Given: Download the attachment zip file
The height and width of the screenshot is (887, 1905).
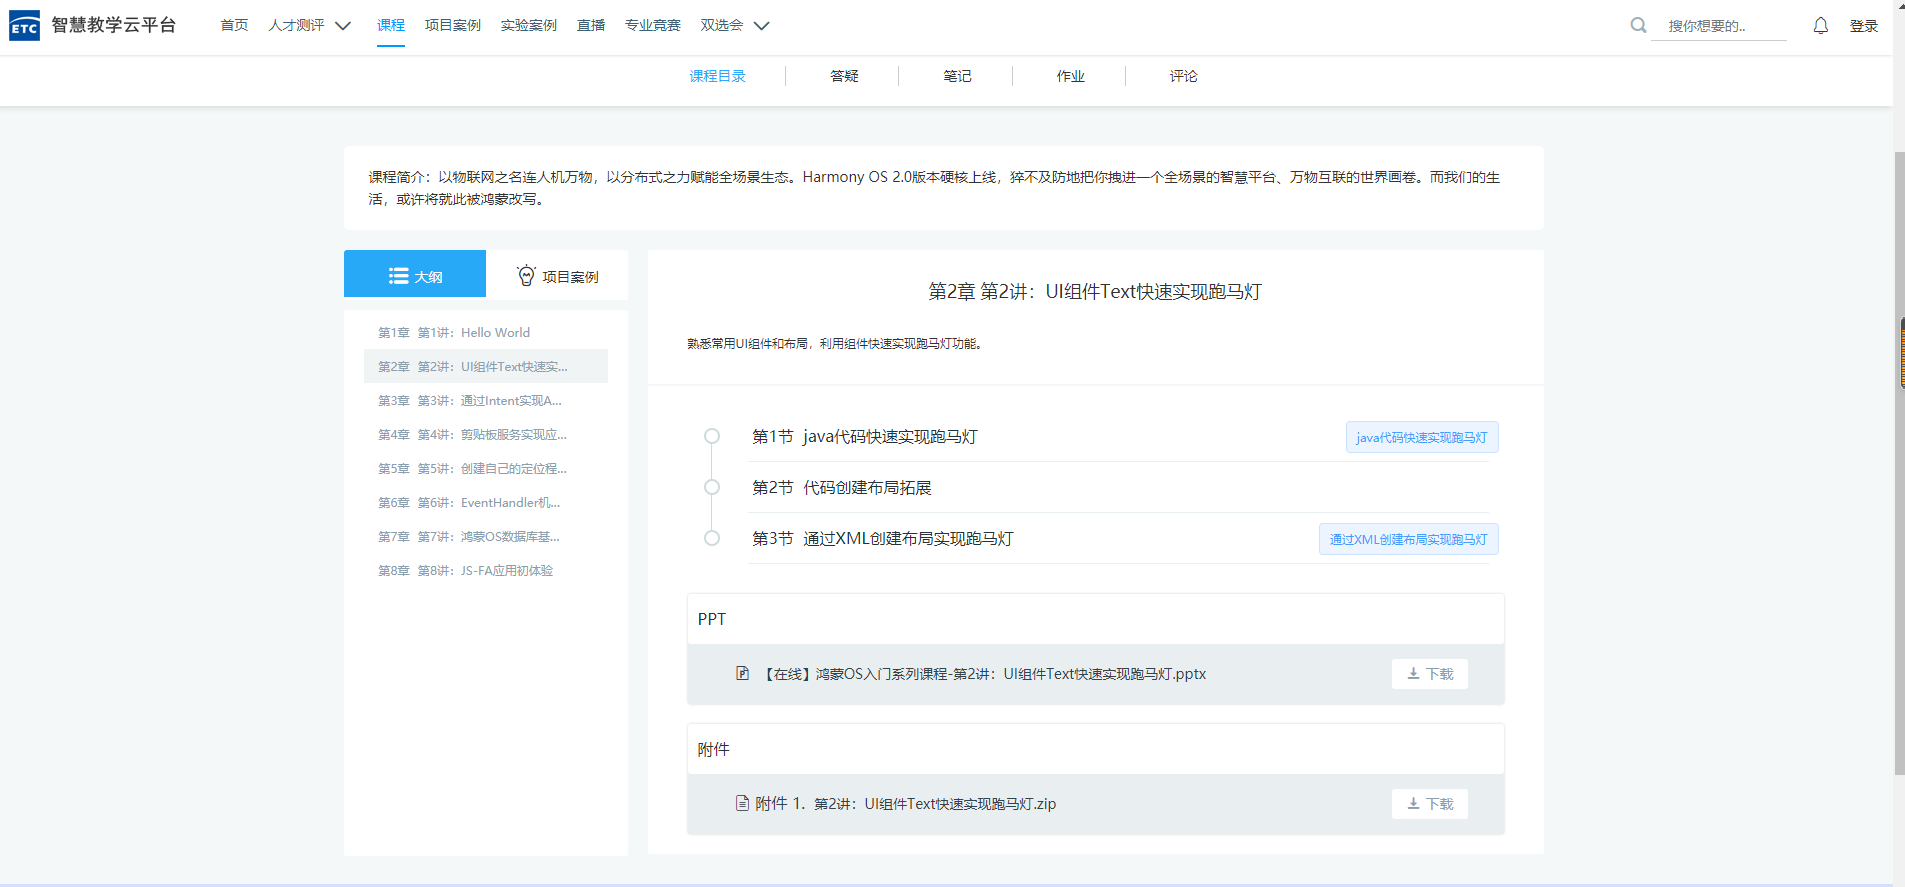Looking at the screenshot, I should pos(1430,804).
